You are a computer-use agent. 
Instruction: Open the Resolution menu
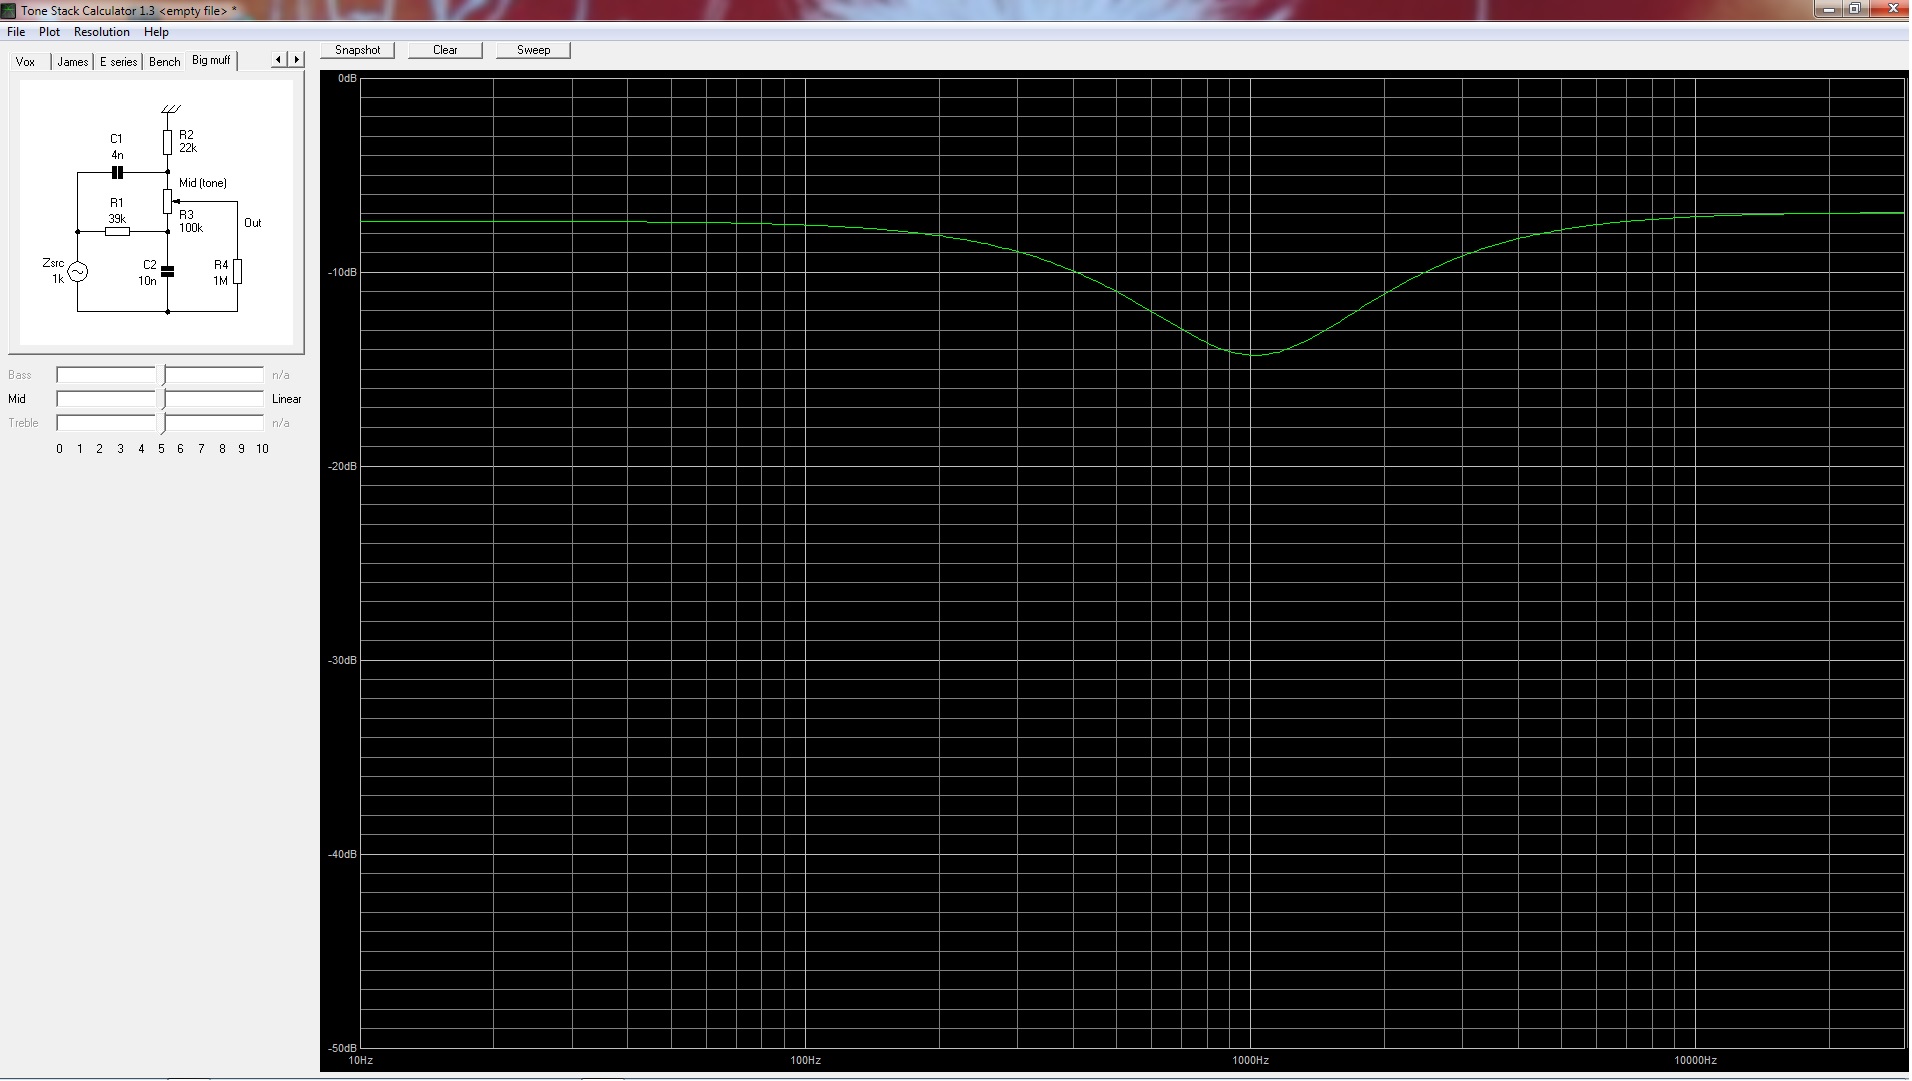pyautogui.click(x=102, y=32)
